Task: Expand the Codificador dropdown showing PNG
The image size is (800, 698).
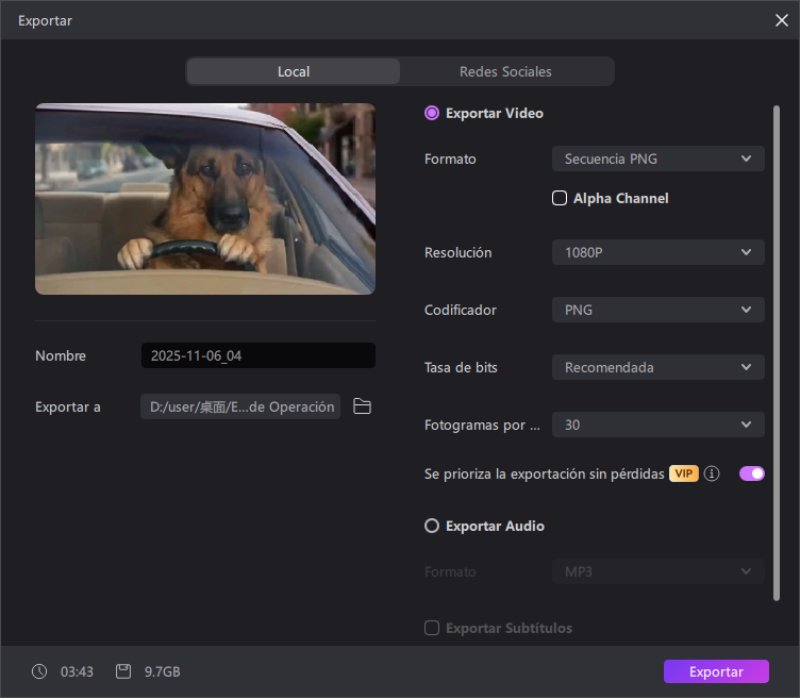Action: 657,310
